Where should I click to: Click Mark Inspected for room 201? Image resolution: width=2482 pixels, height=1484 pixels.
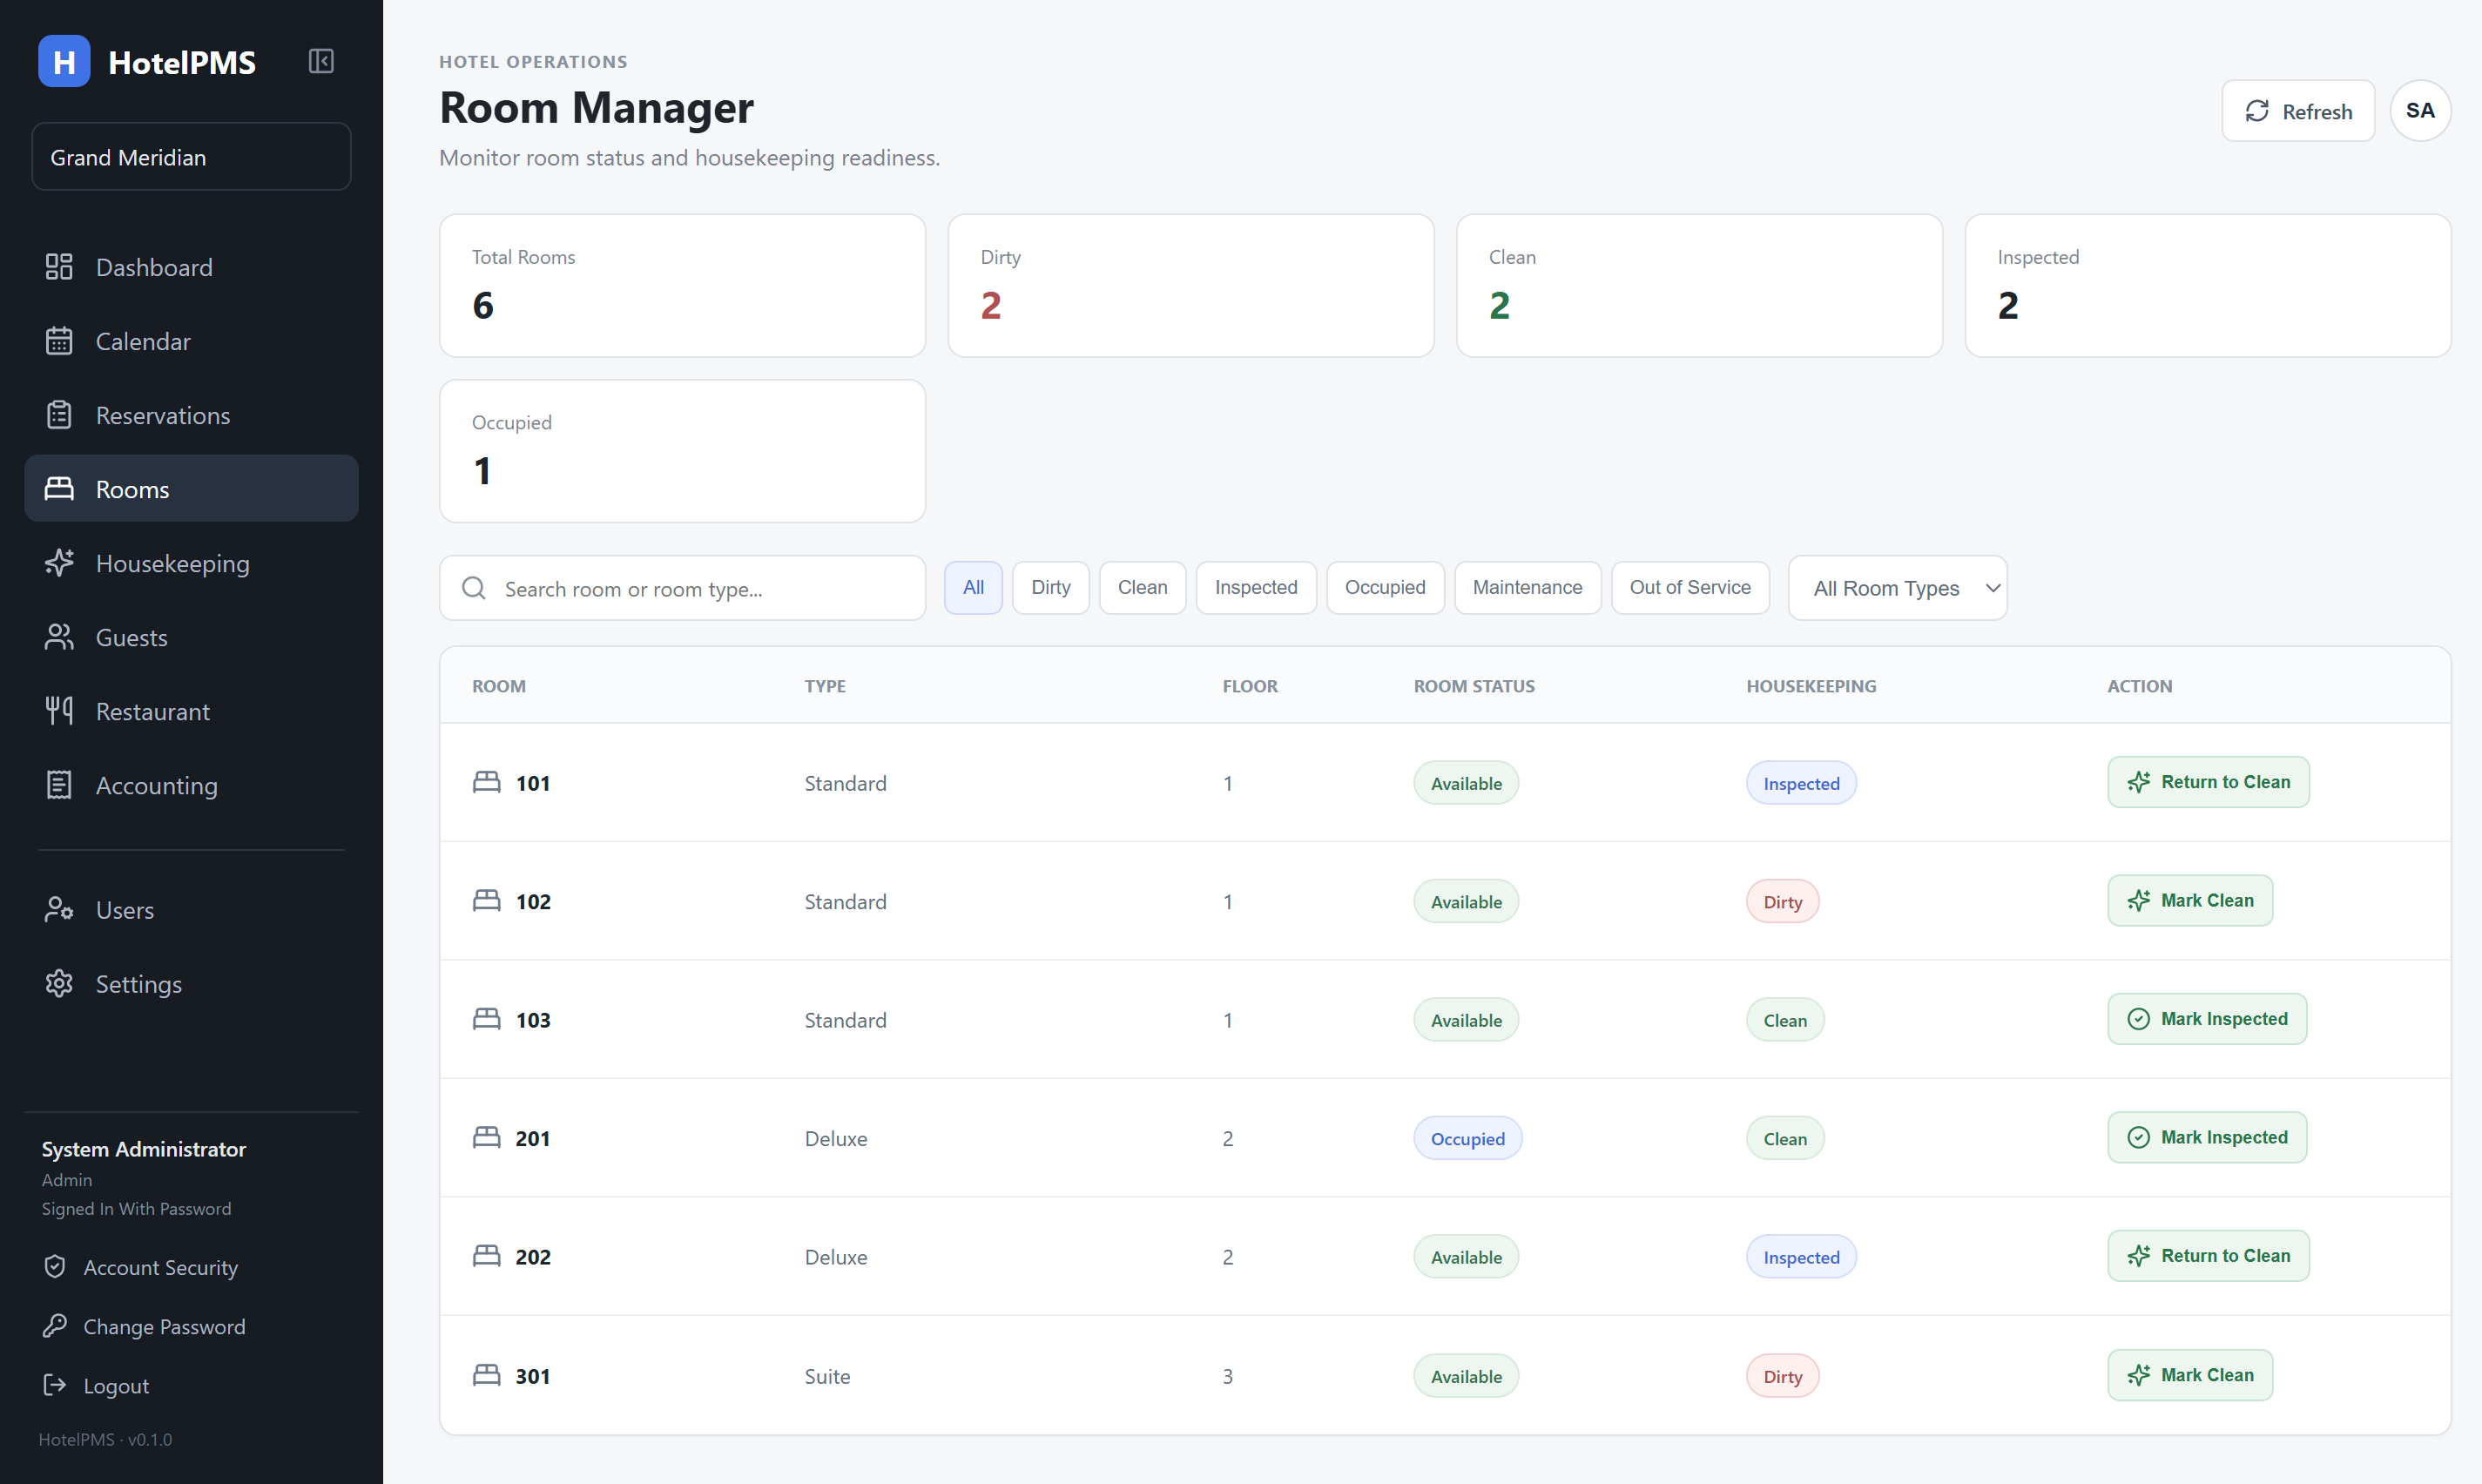[2207, 1137]
